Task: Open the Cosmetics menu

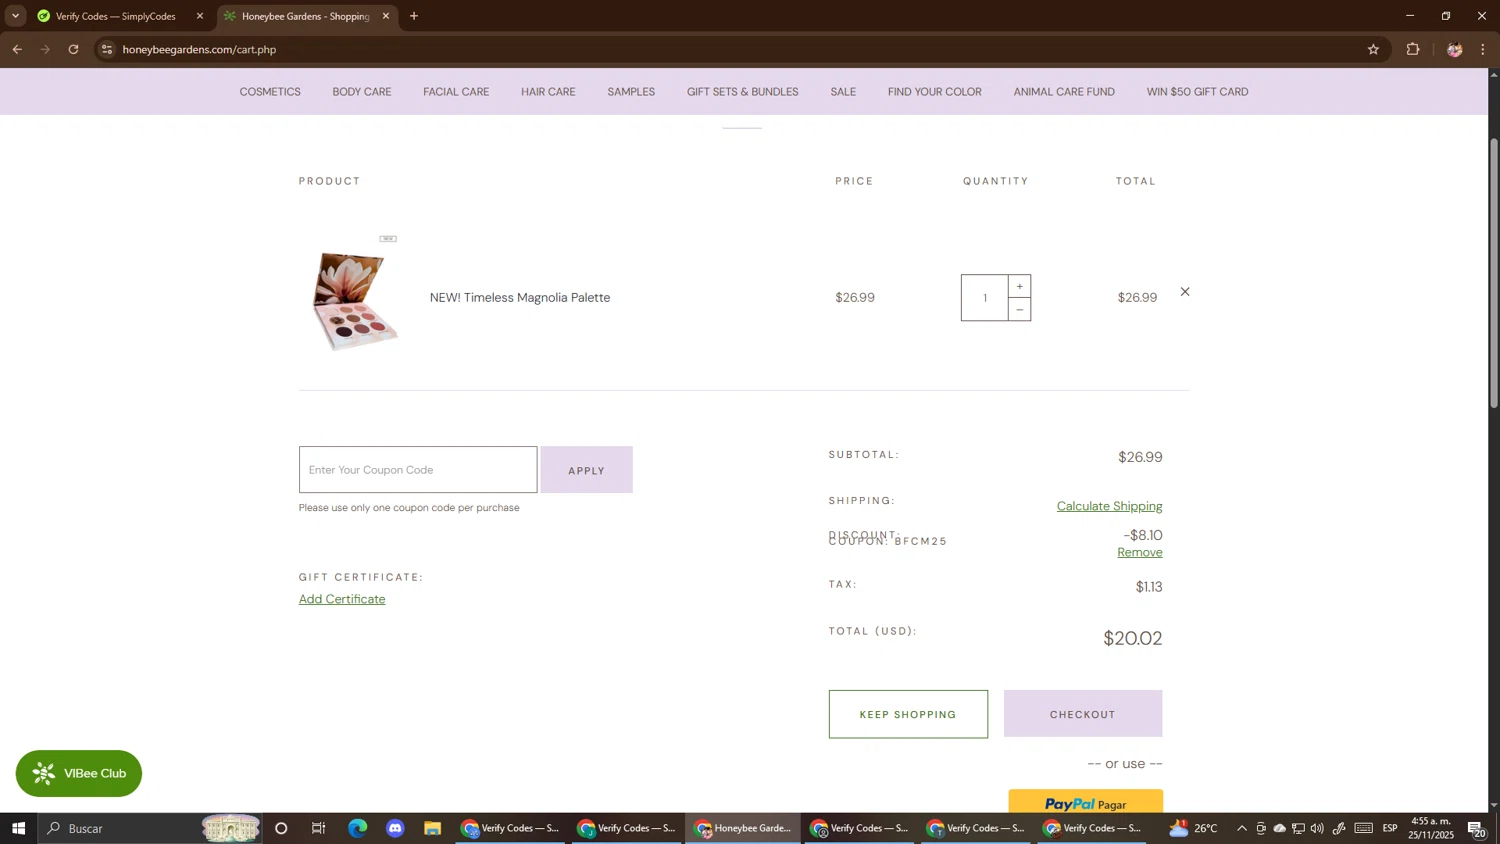Action: tap(270, 92)
